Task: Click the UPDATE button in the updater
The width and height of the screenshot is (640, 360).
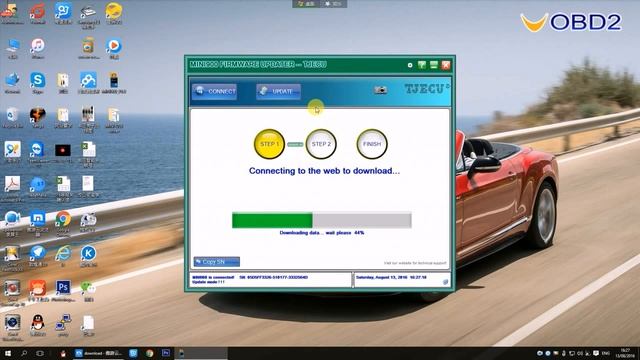Action: [x=278, y=91]
